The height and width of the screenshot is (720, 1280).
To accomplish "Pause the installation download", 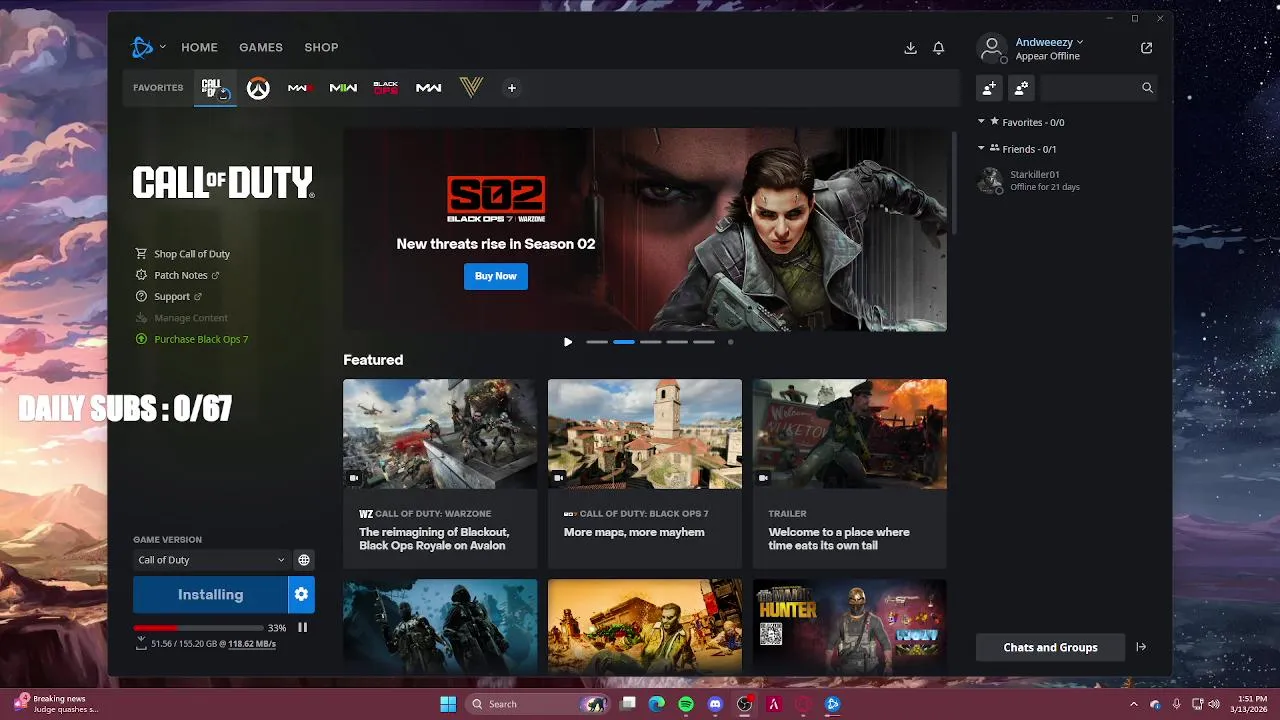I will [302, 628].
